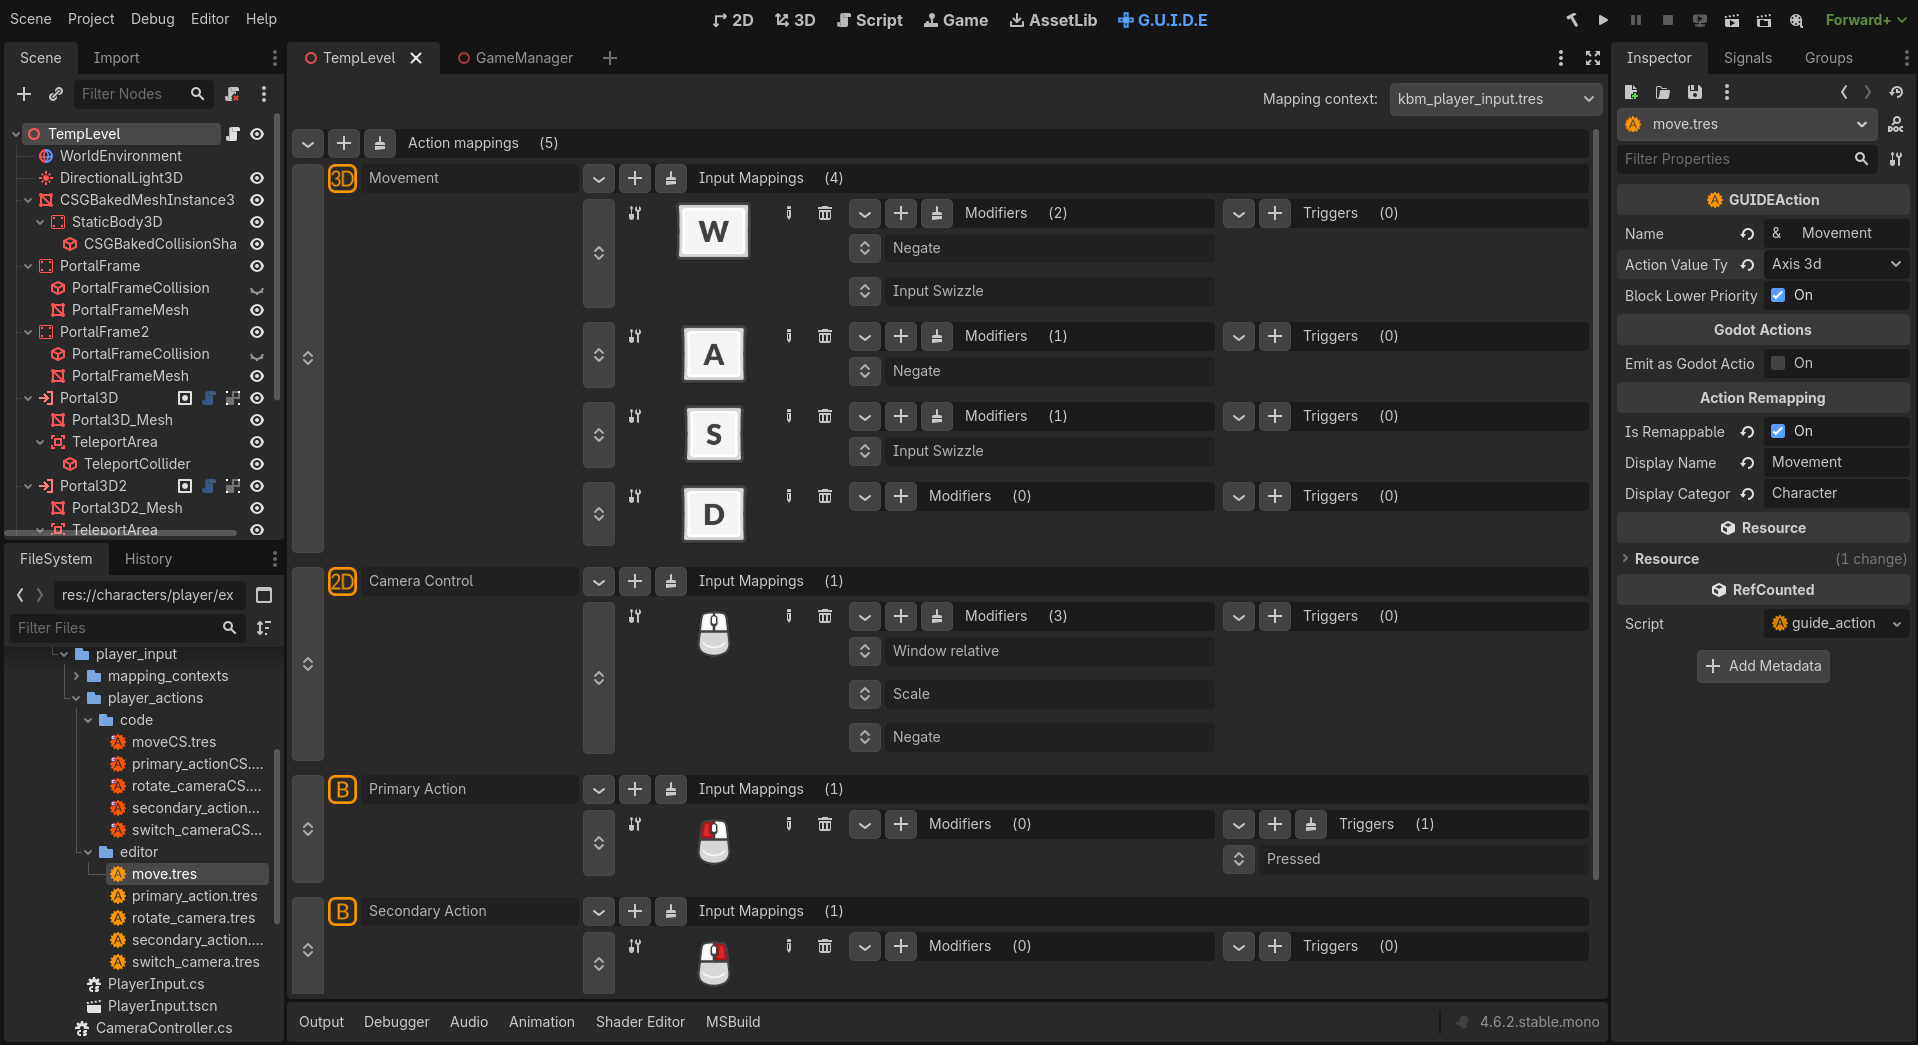Sort files in FileSystem dock
This screenshot has width=1918, height=1045.
(x=264, y=628)
